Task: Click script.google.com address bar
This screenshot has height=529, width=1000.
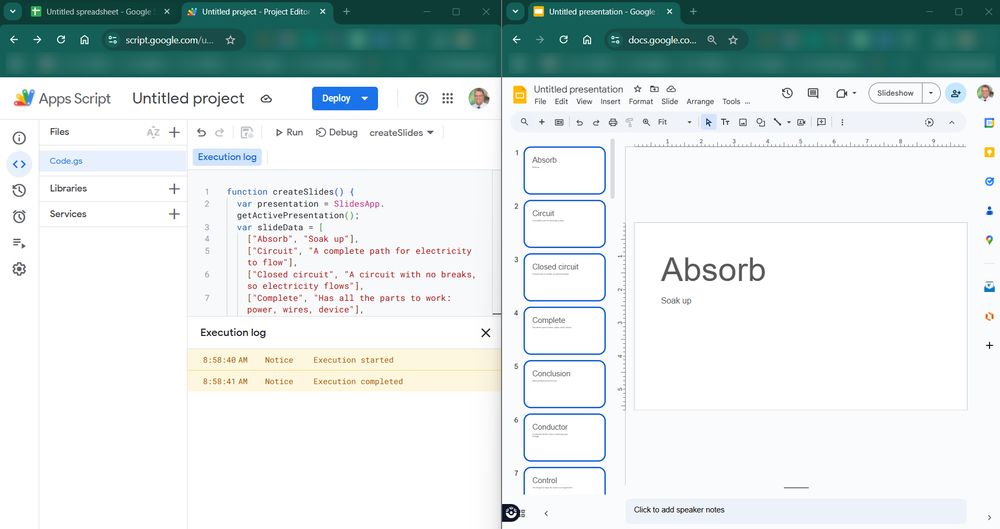Action: point(170,40)
